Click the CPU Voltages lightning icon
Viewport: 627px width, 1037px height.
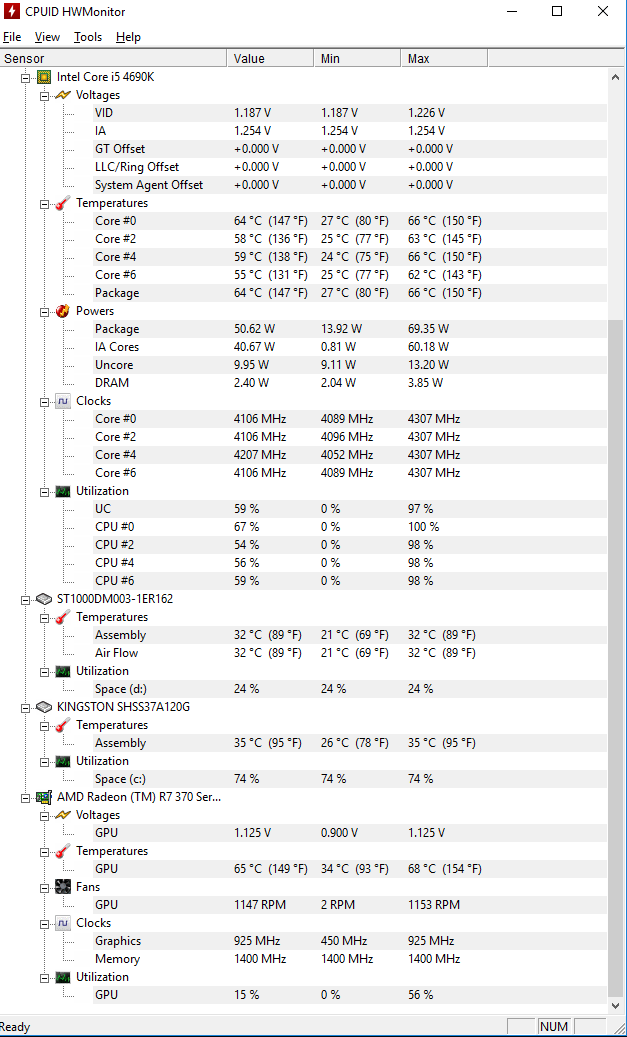[63, 95]
